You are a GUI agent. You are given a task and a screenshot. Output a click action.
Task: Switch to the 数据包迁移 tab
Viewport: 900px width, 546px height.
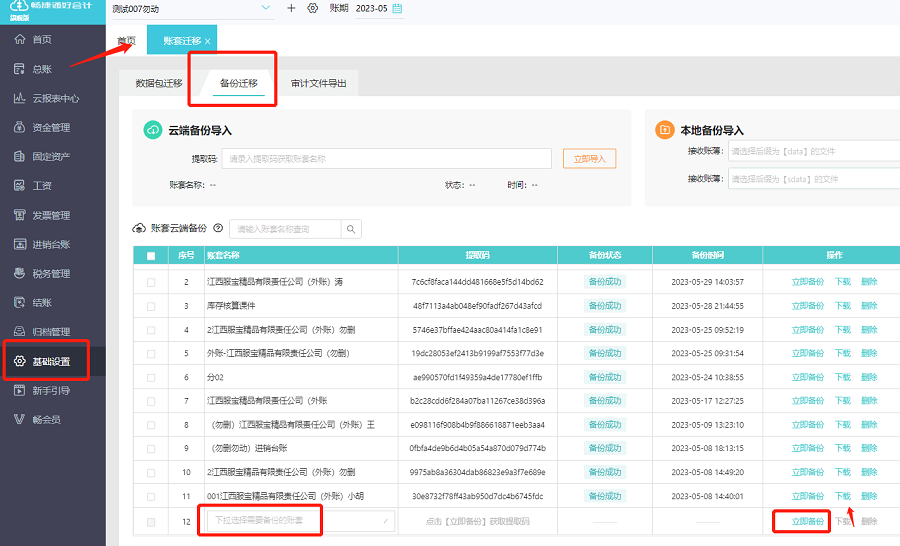[x=159, y=84]
